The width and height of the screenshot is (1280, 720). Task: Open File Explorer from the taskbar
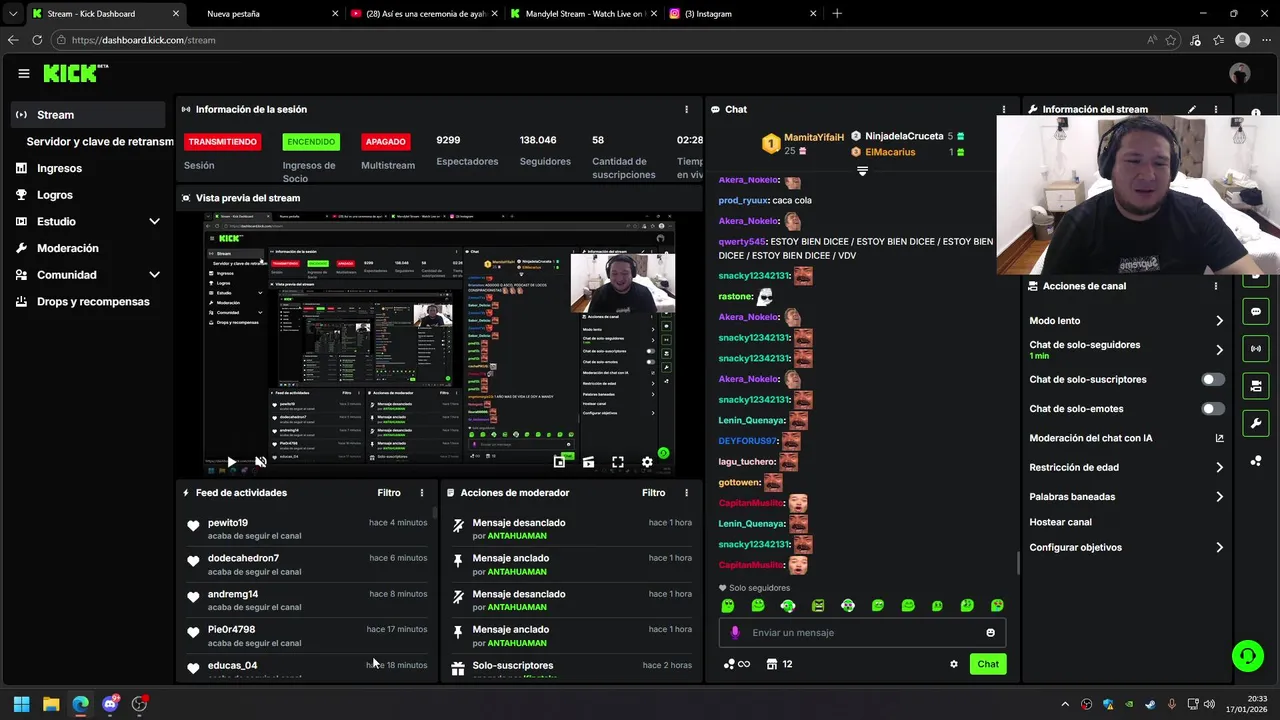click(x=51, y=704)
